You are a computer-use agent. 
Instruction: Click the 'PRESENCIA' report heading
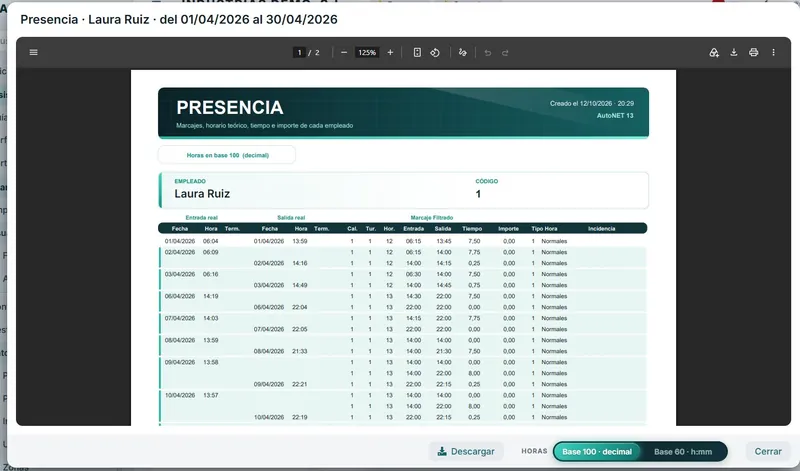(x=230, y=108)
